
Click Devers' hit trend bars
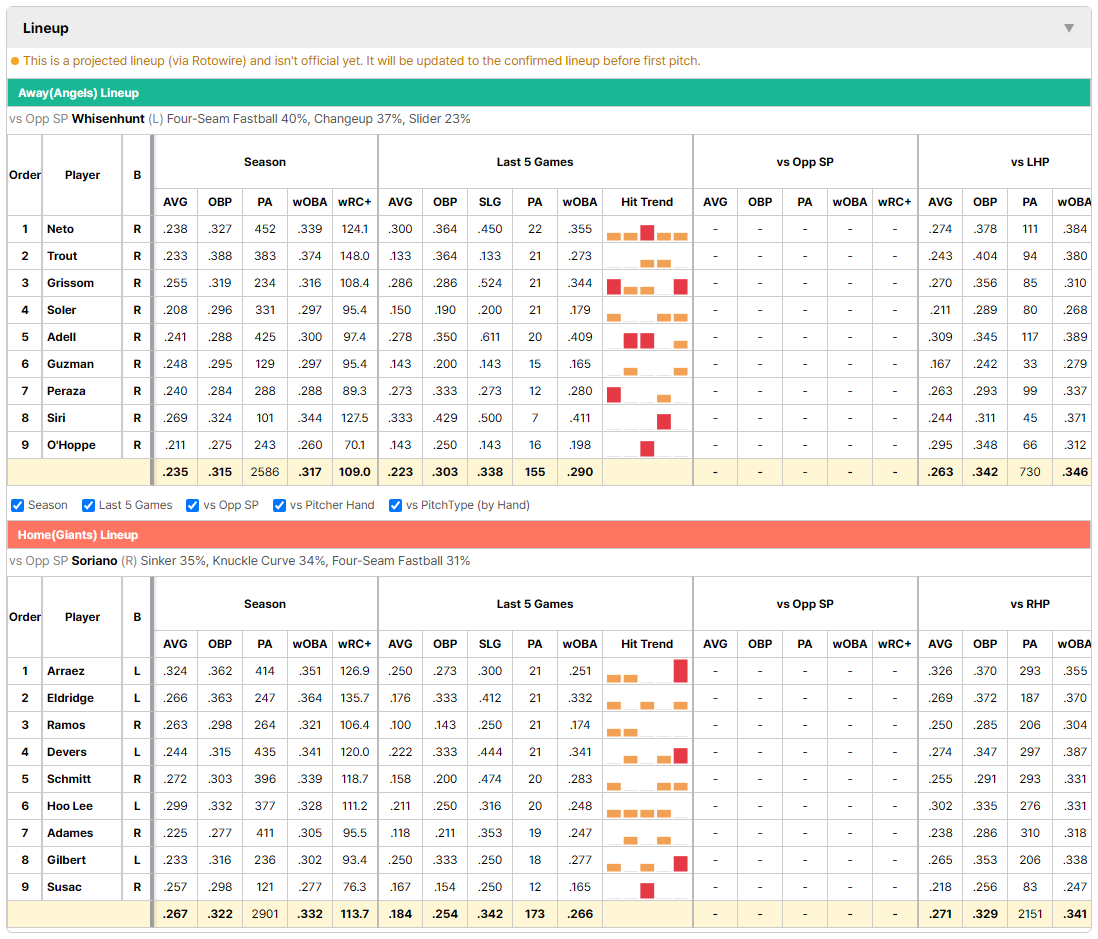647,753
